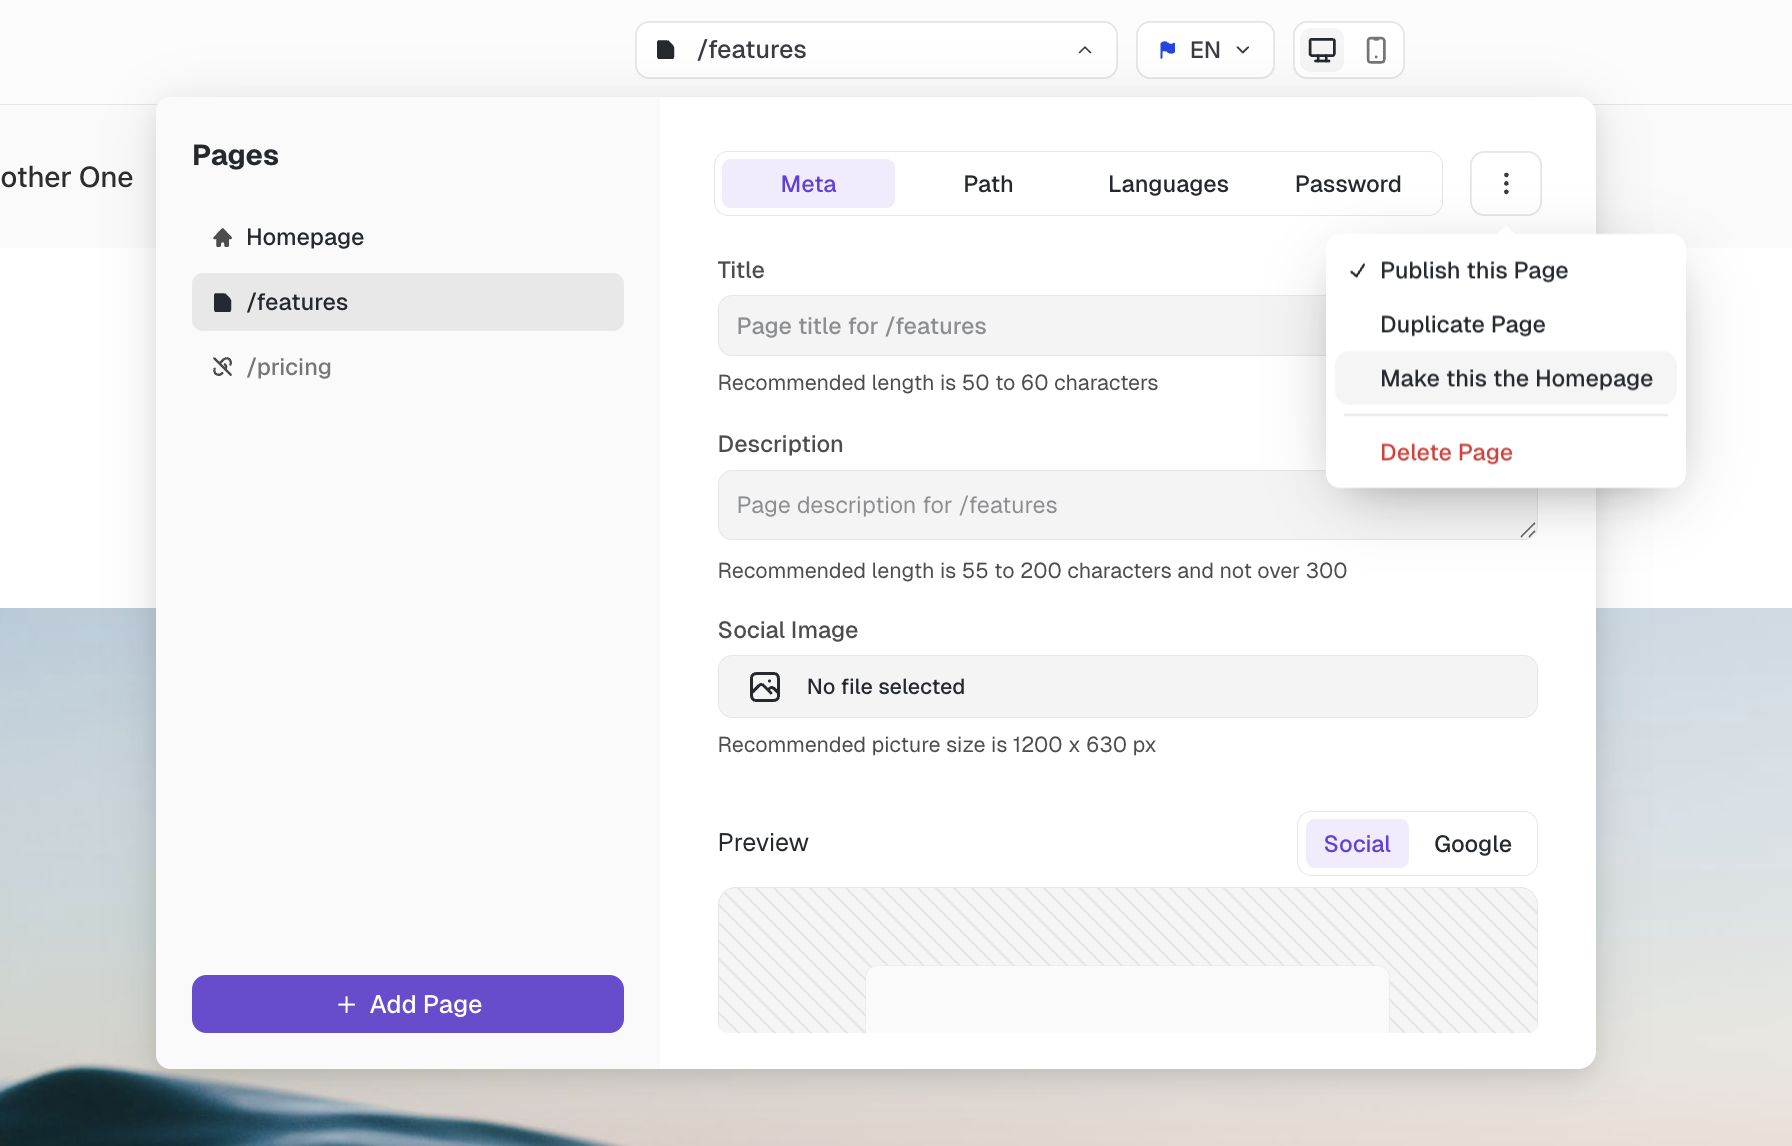Click the blue flag language icon

1167,50
